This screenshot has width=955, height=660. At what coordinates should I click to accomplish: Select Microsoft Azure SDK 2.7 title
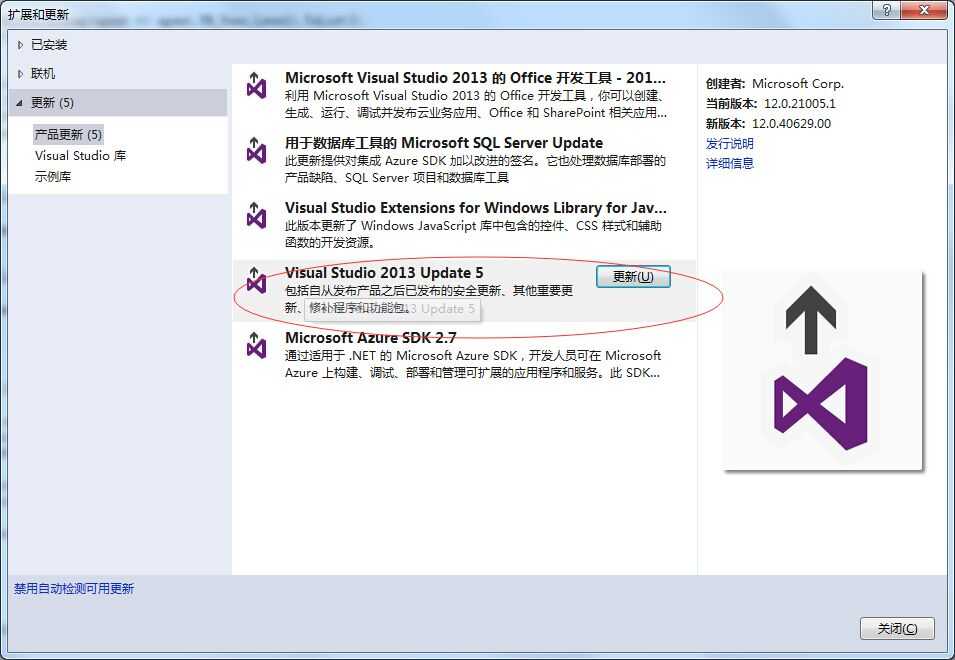[370, 338]
